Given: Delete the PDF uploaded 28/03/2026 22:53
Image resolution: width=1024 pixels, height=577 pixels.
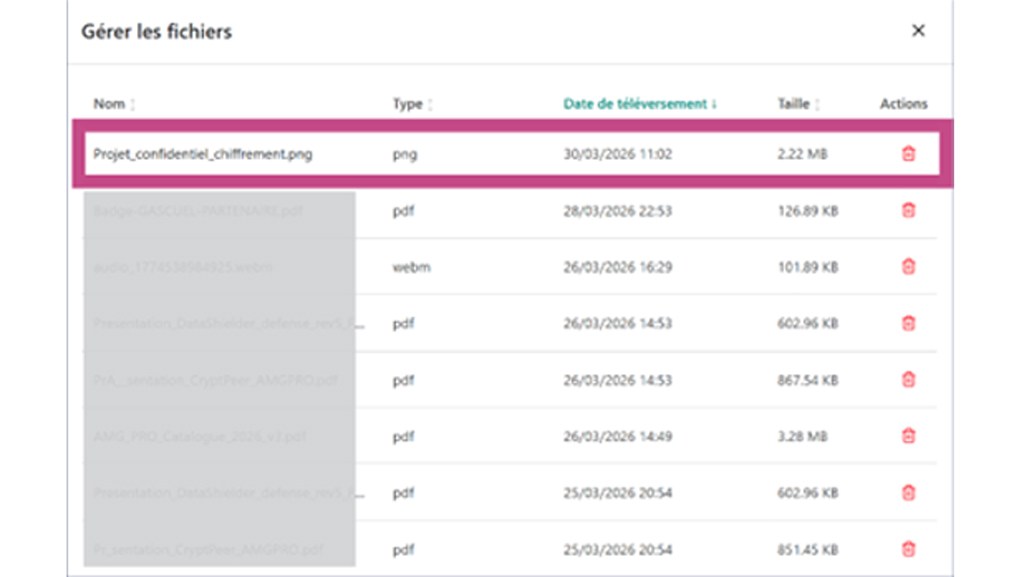Looking at the screenshot, I should pyautogui.click(x=906, y=210).
